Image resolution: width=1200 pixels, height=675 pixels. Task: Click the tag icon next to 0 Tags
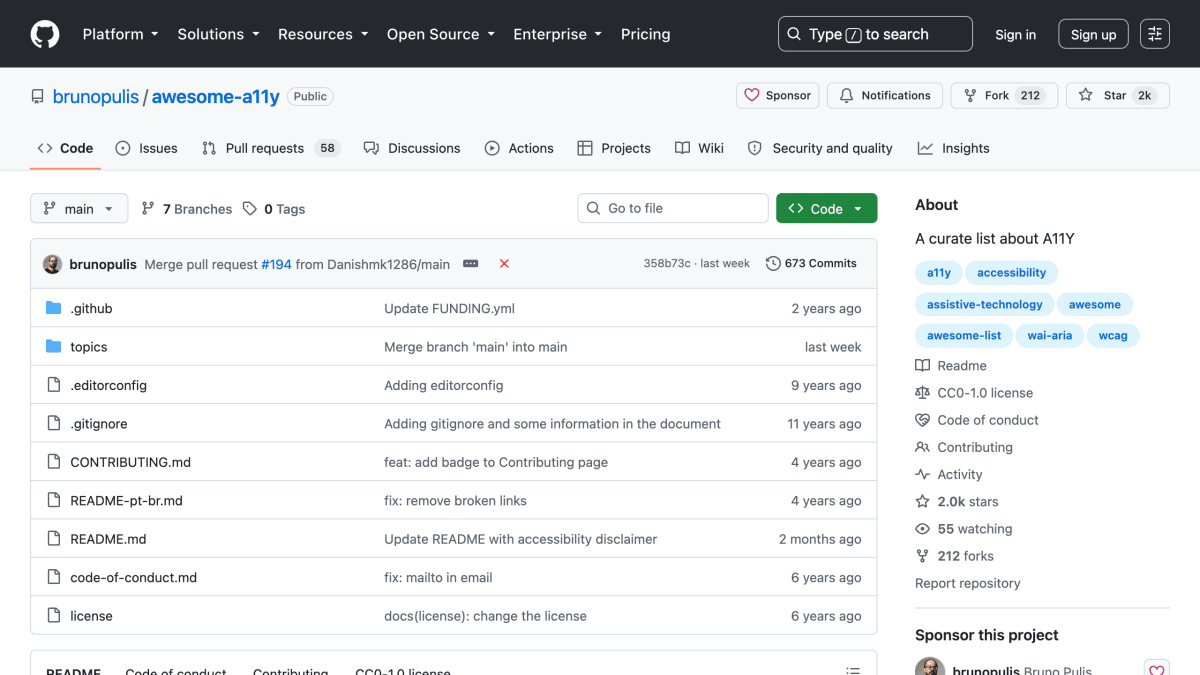click(250, 209)
